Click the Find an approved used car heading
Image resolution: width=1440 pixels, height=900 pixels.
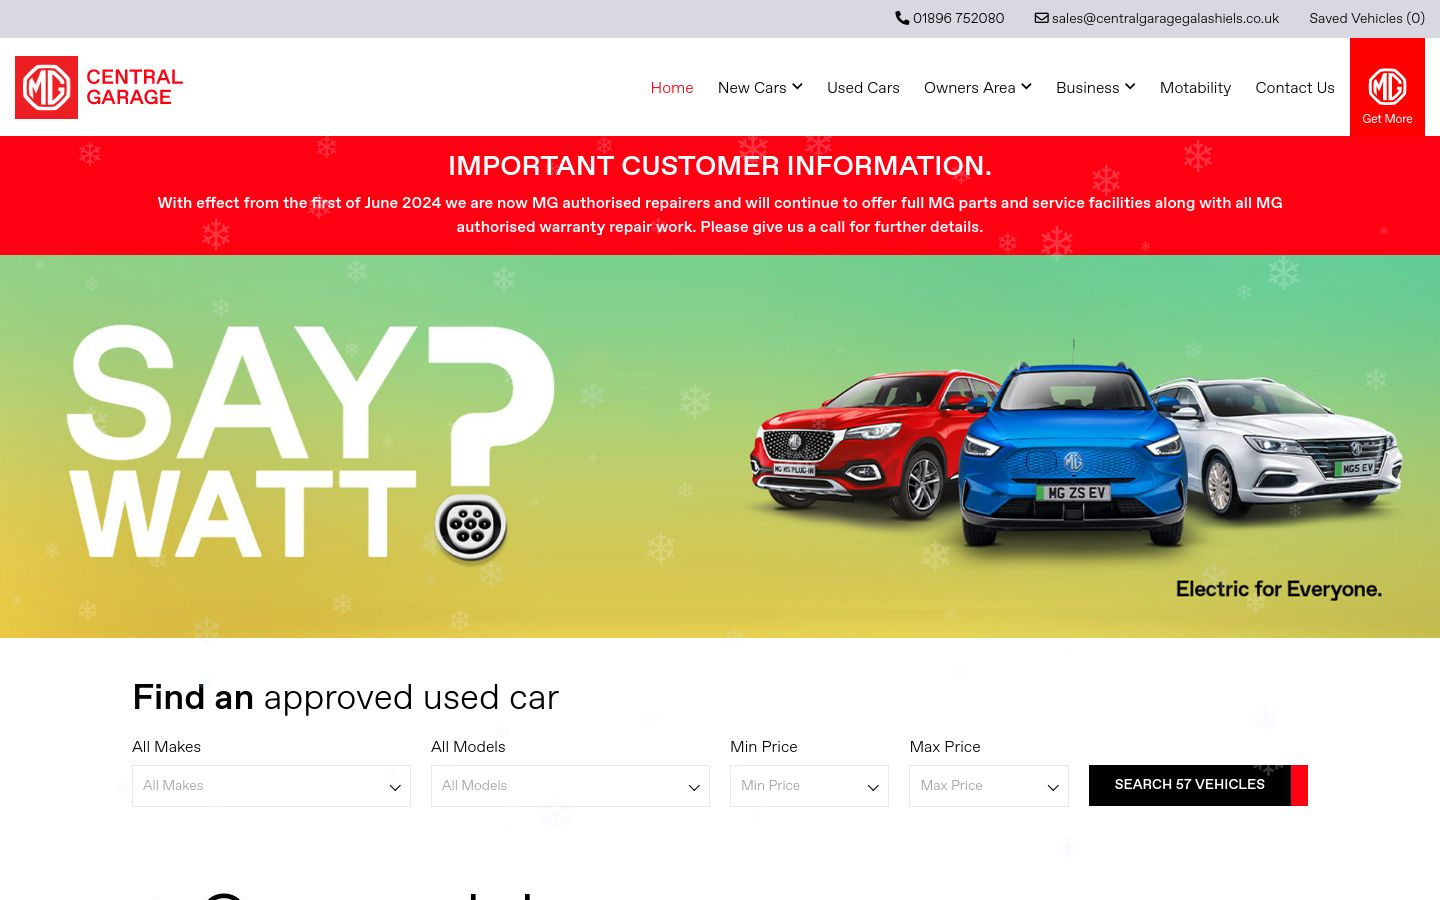(345, 697)
